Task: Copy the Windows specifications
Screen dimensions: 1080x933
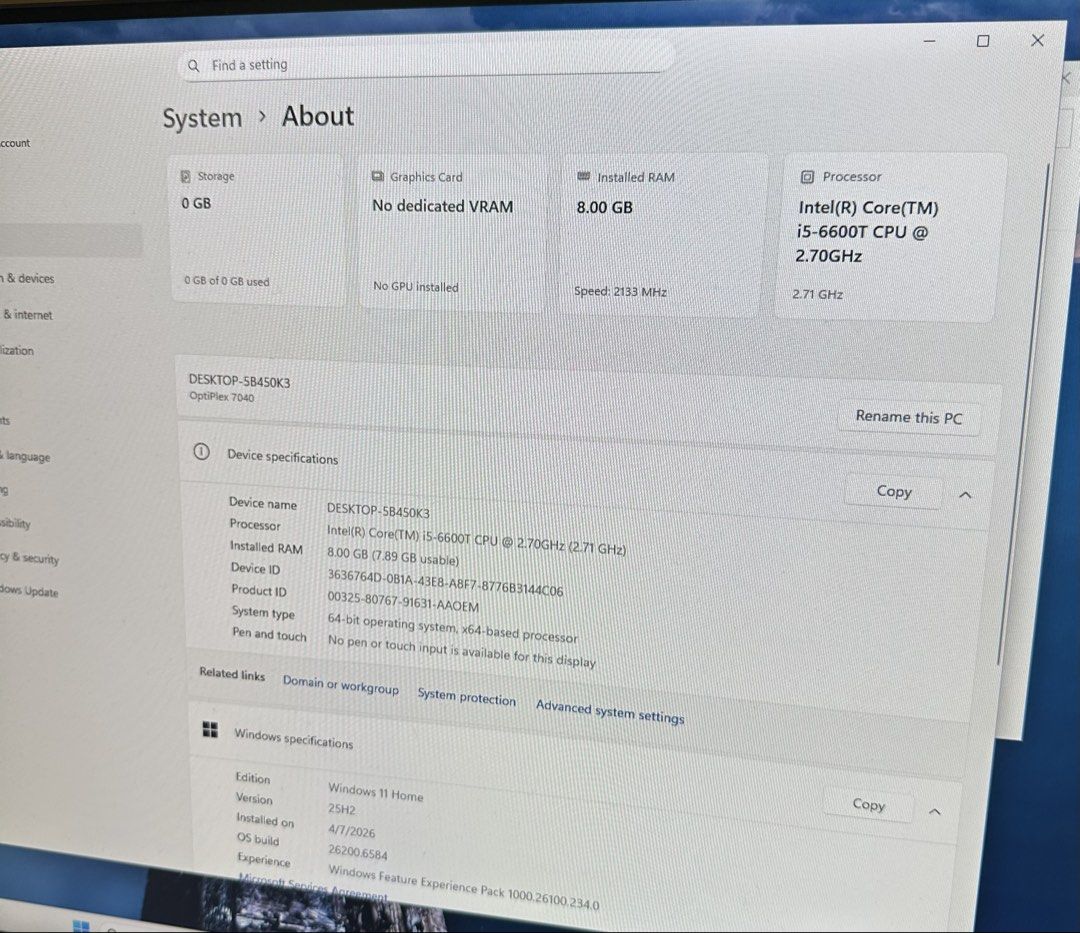Action: tap(868, 804)
